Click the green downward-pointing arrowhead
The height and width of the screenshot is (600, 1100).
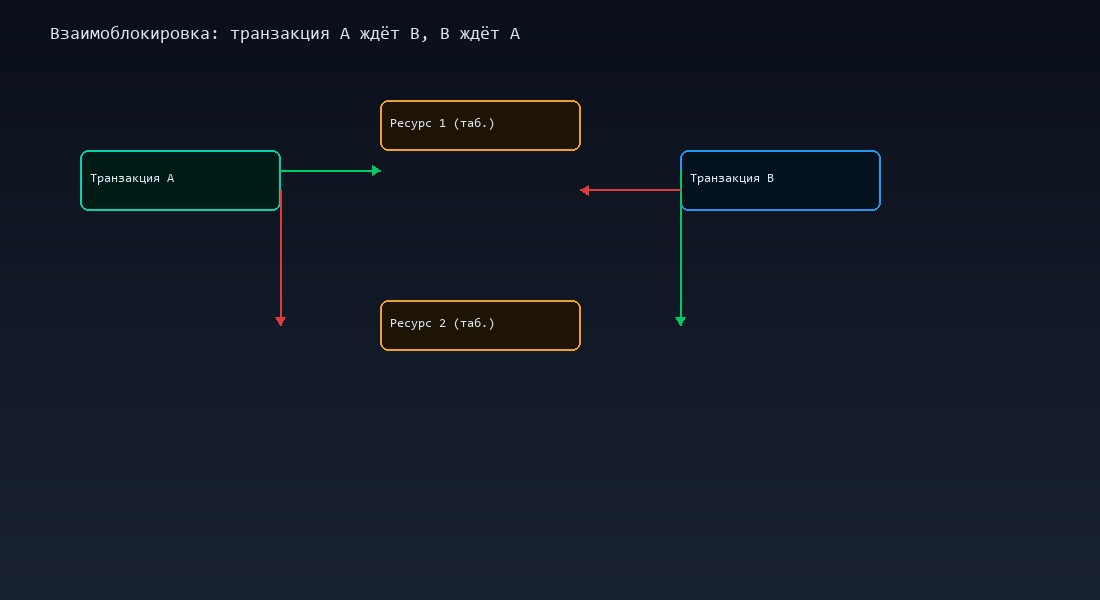tap(681, 321)
